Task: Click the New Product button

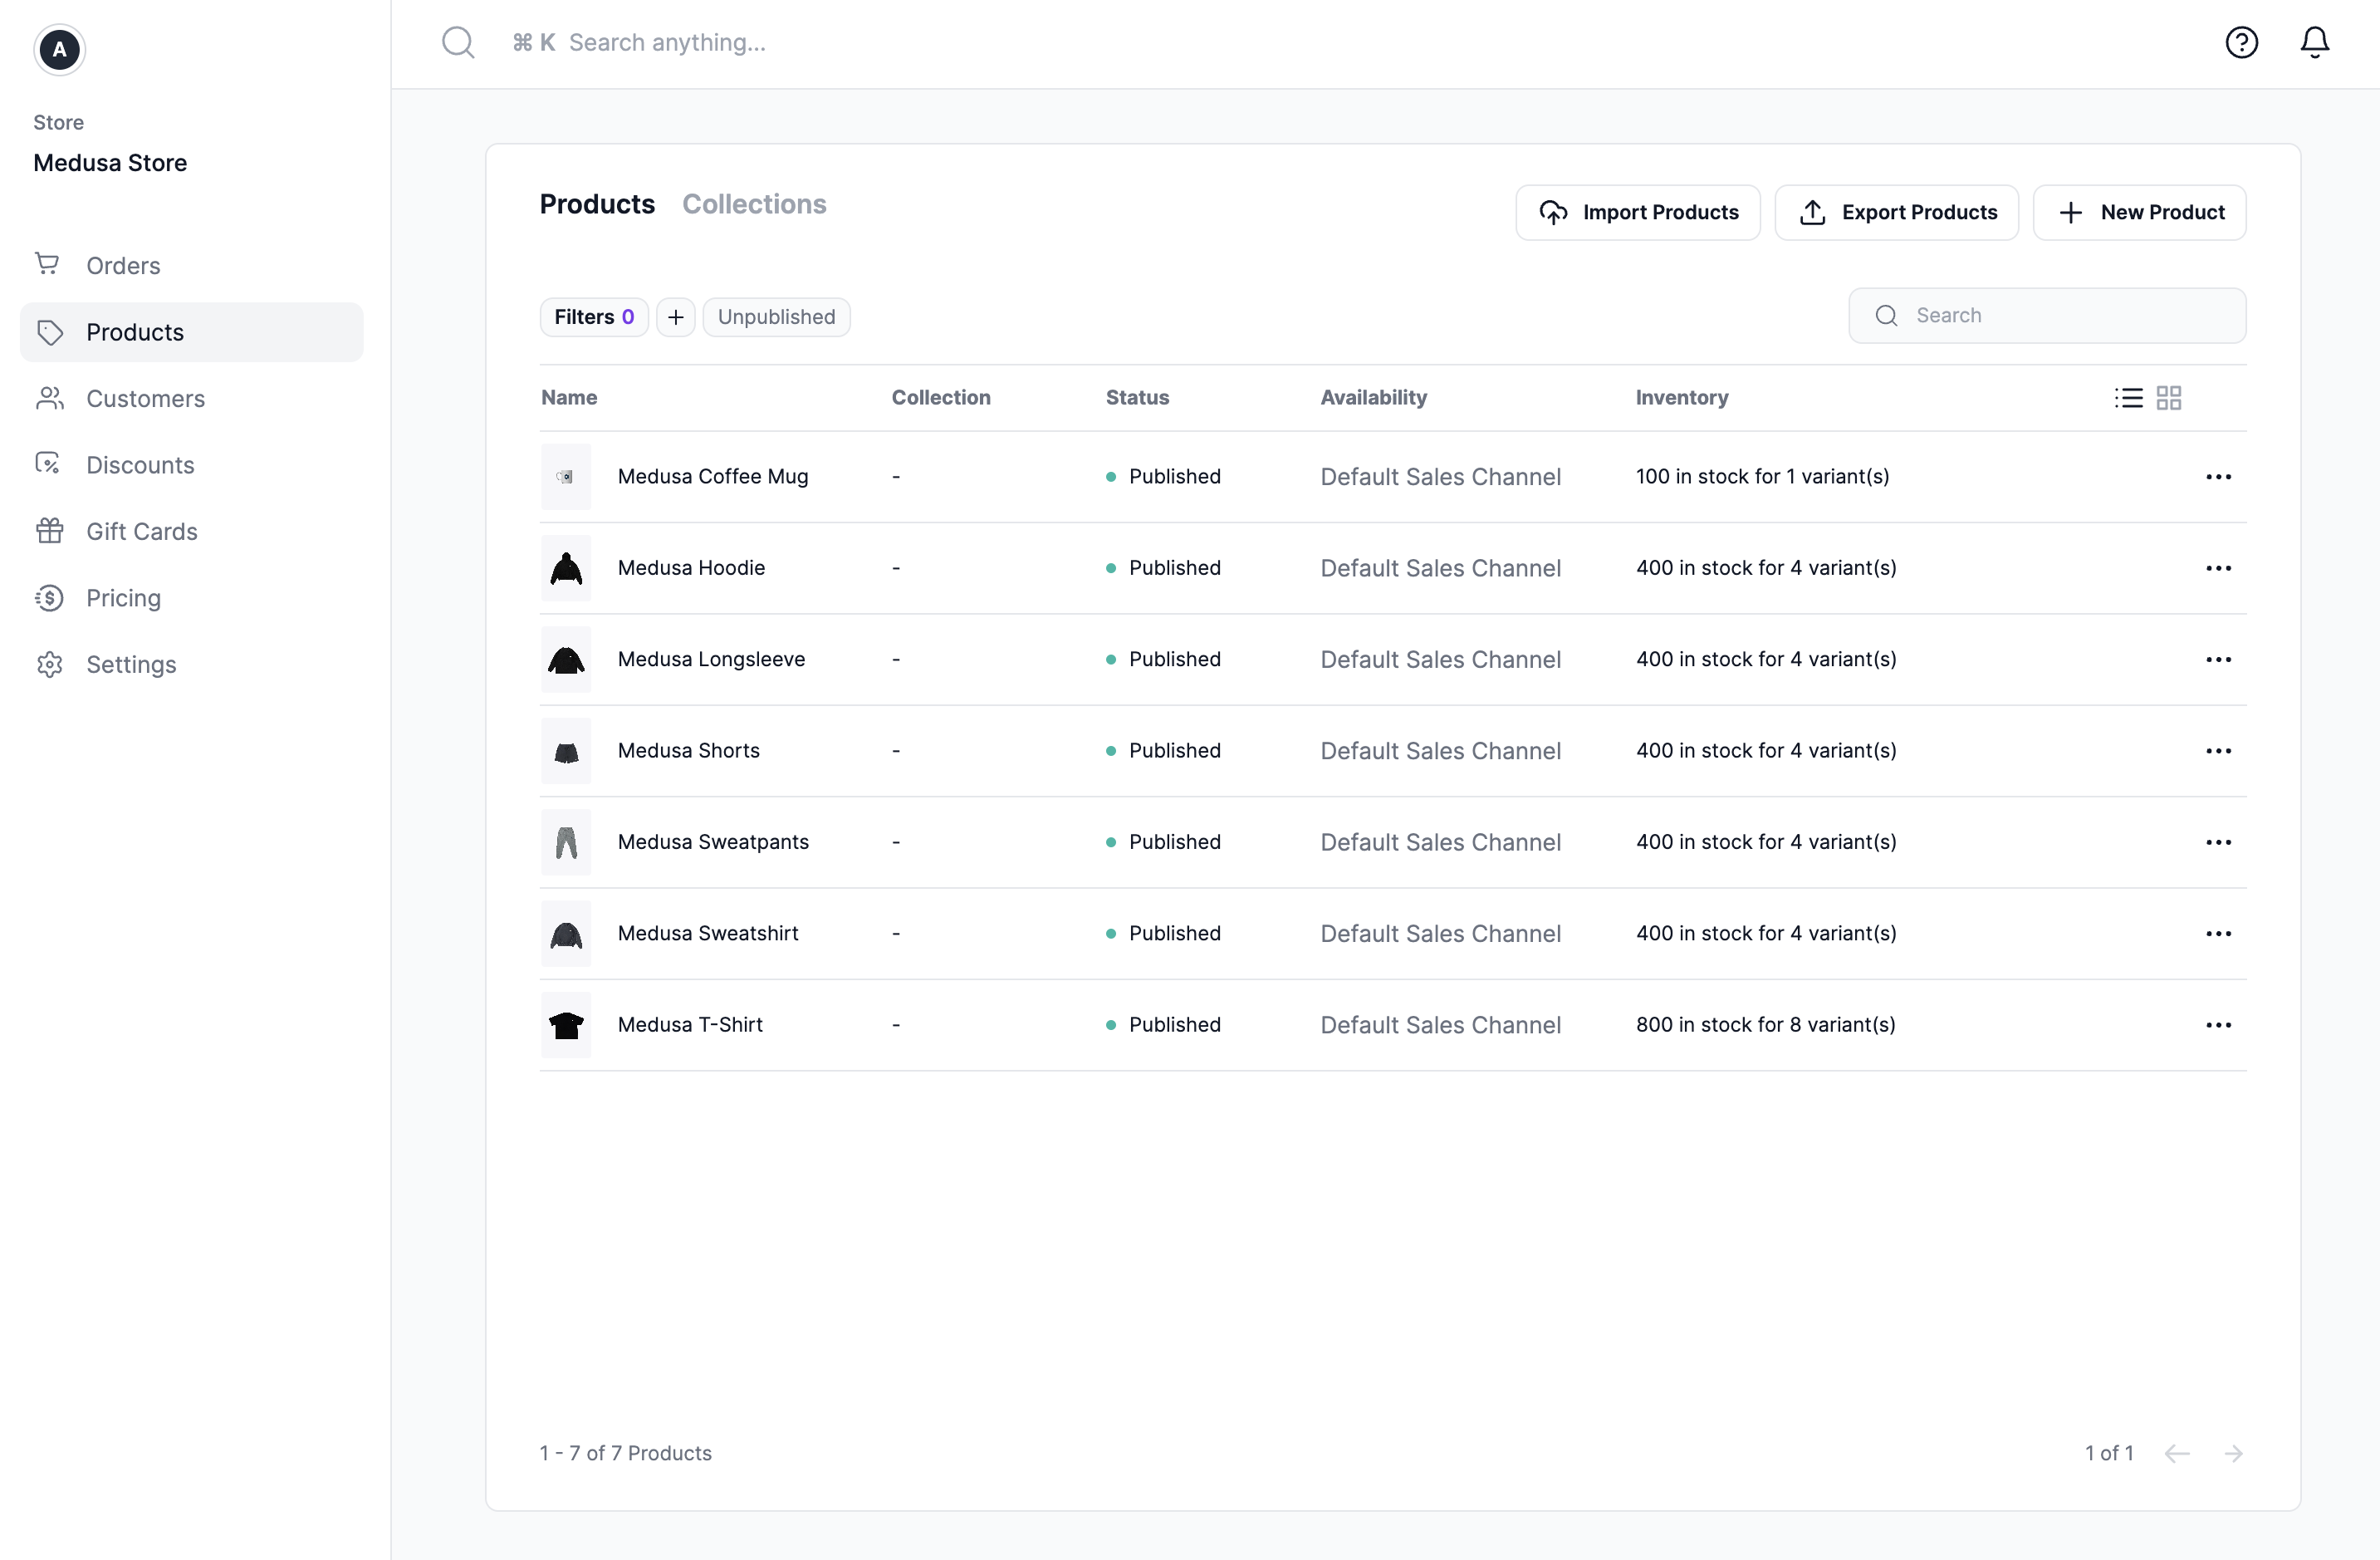Action: pyautogui.click(x=2139, y=212)
